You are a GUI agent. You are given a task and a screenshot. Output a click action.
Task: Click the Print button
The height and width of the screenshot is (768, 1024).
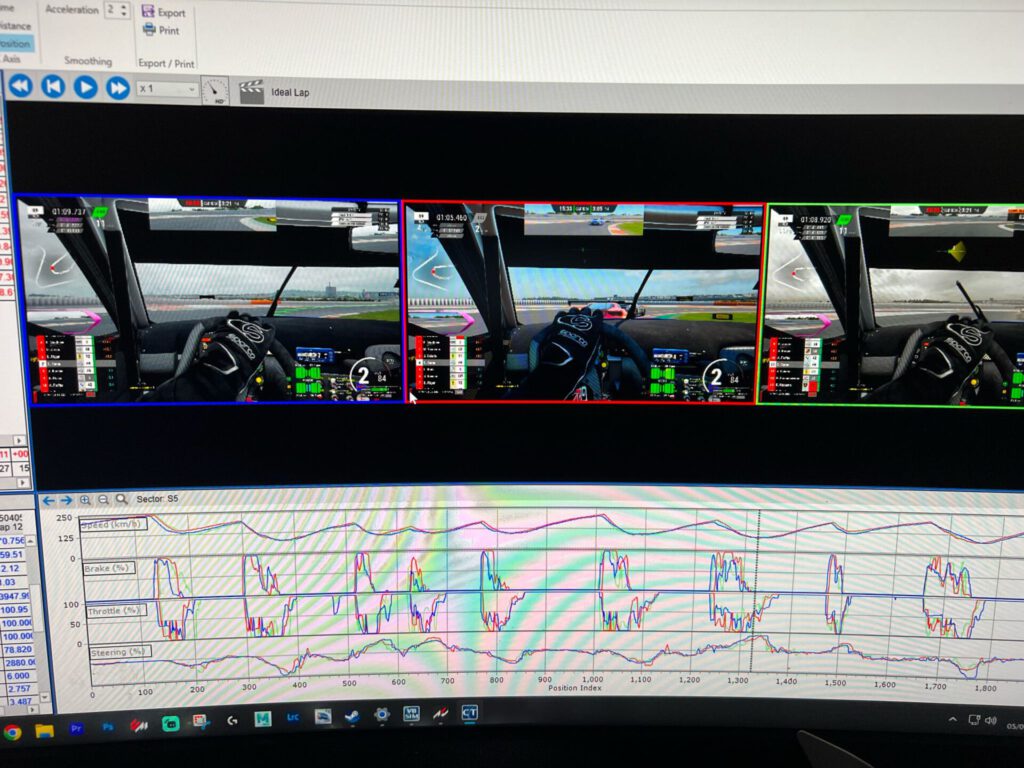(x=162, y=30)
